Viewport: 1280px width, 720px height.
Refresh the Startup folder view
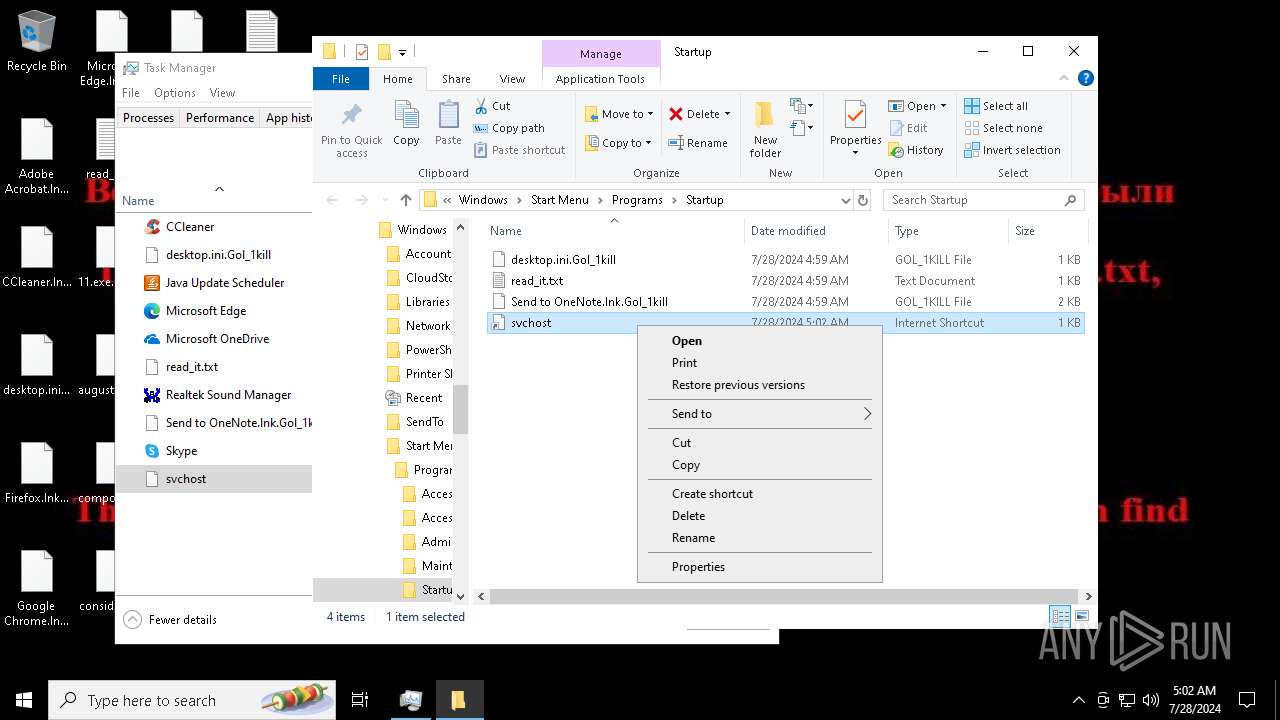[864, 200]
